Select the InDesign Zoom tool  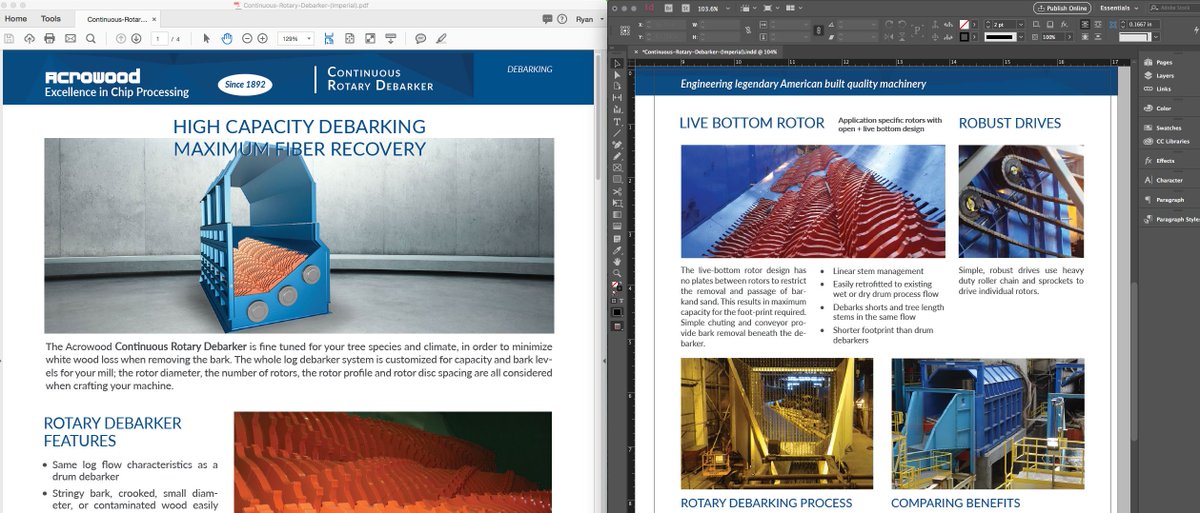coord(617,273)
